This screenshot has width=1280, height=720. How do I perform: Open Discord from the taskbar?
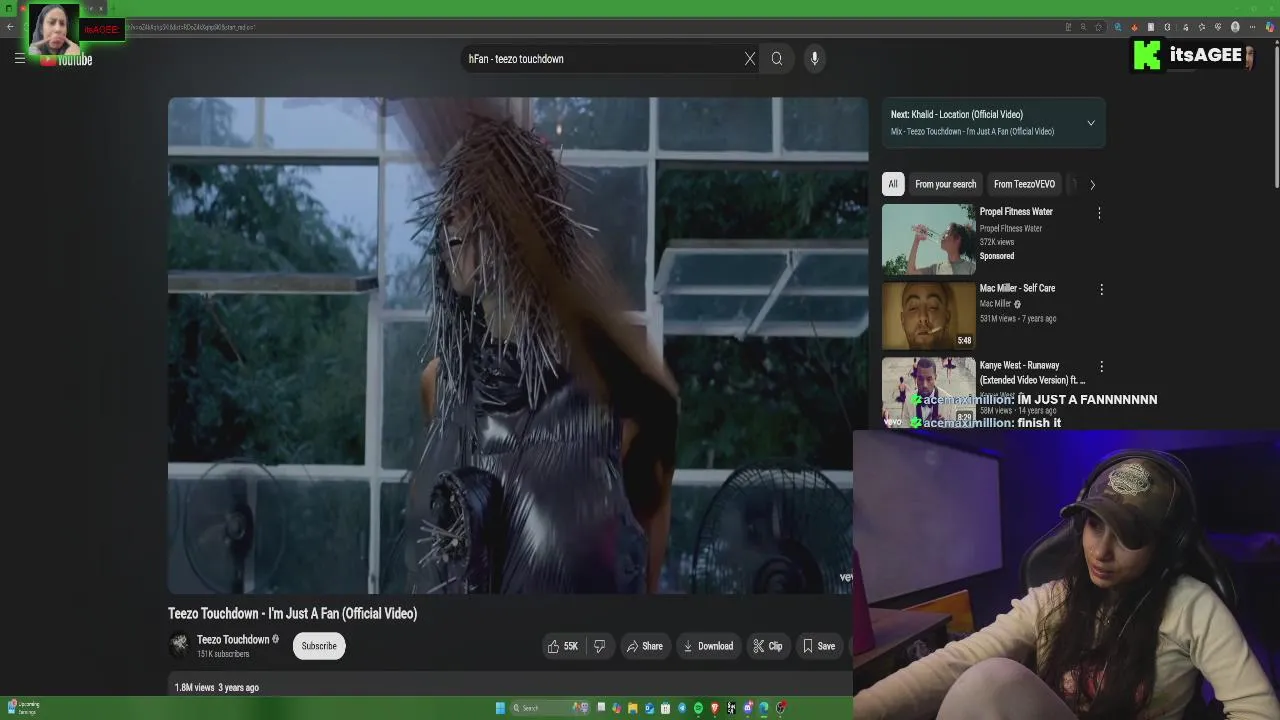click(747, 708)
